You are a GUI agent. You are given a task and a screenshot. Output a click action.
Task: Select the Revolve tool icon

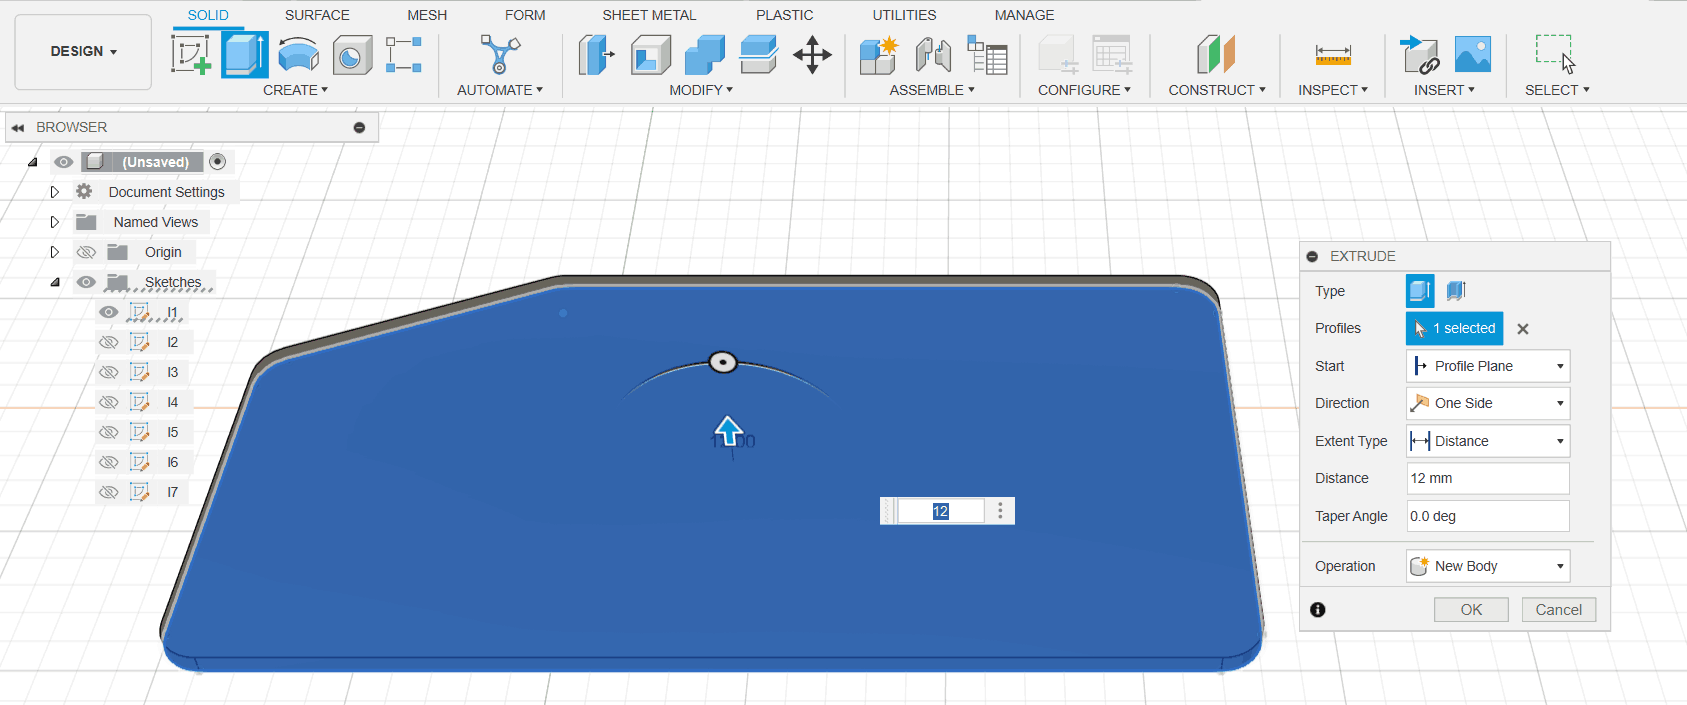pyautogui.click(x=298, y=55)
